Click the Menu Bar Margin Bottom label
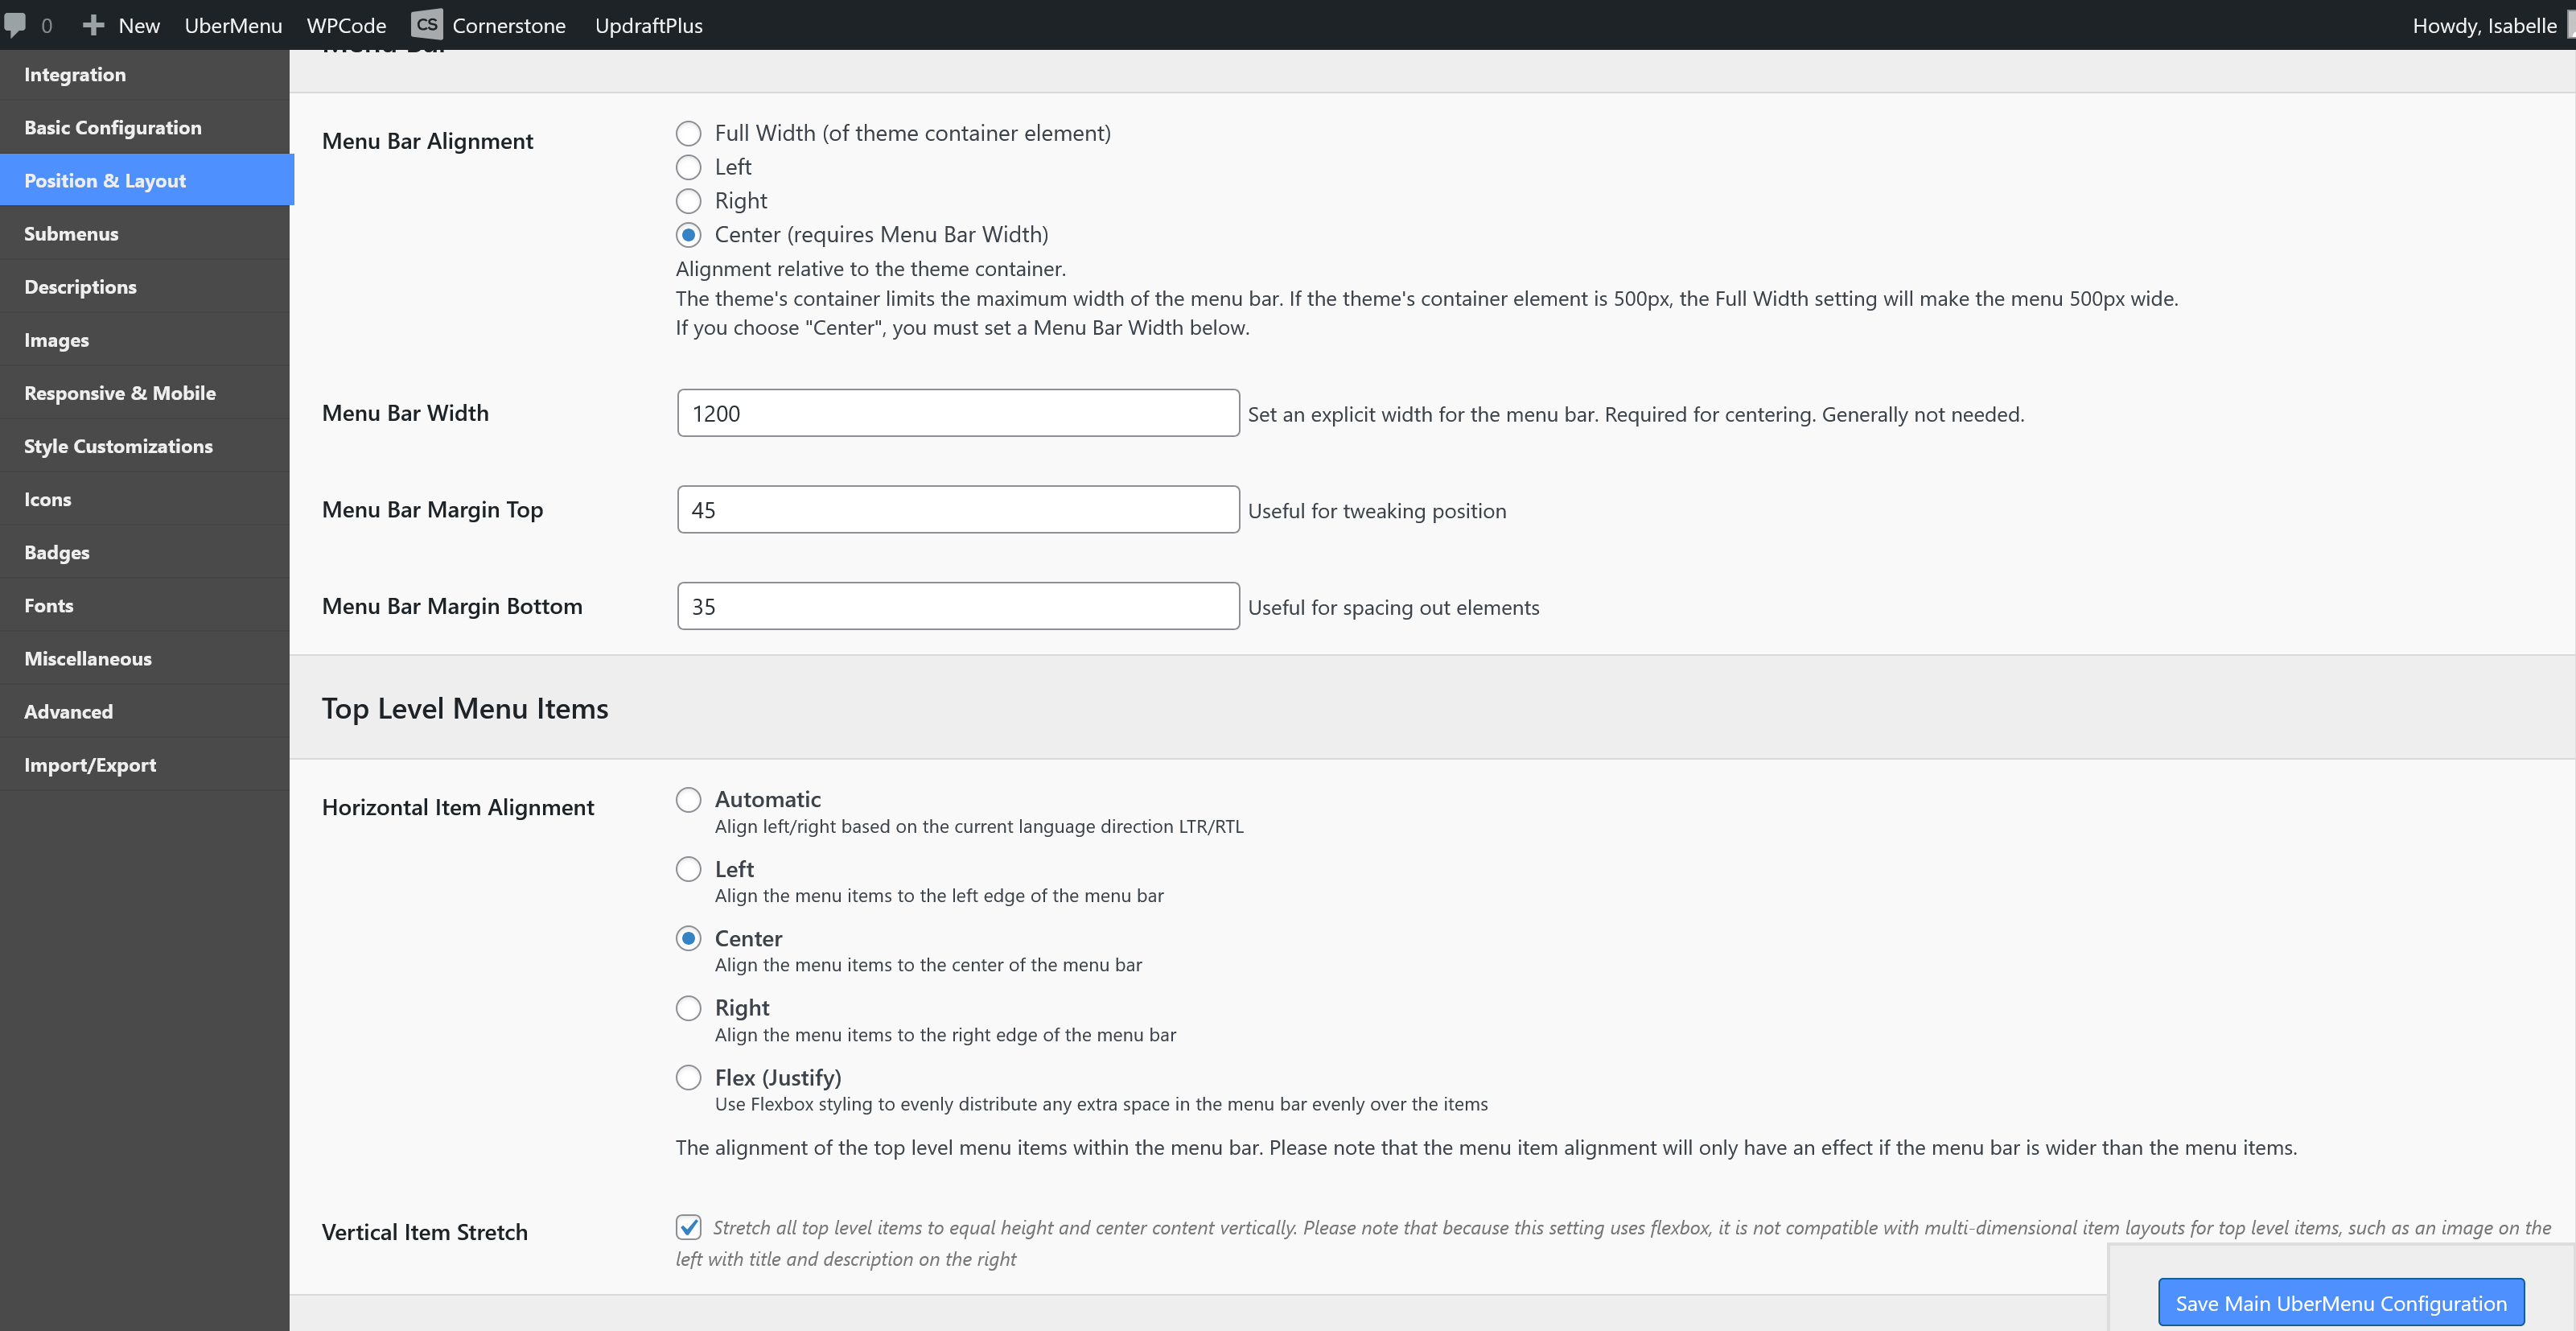This screenshot has width=2576, height=1331. click(452, 606)
